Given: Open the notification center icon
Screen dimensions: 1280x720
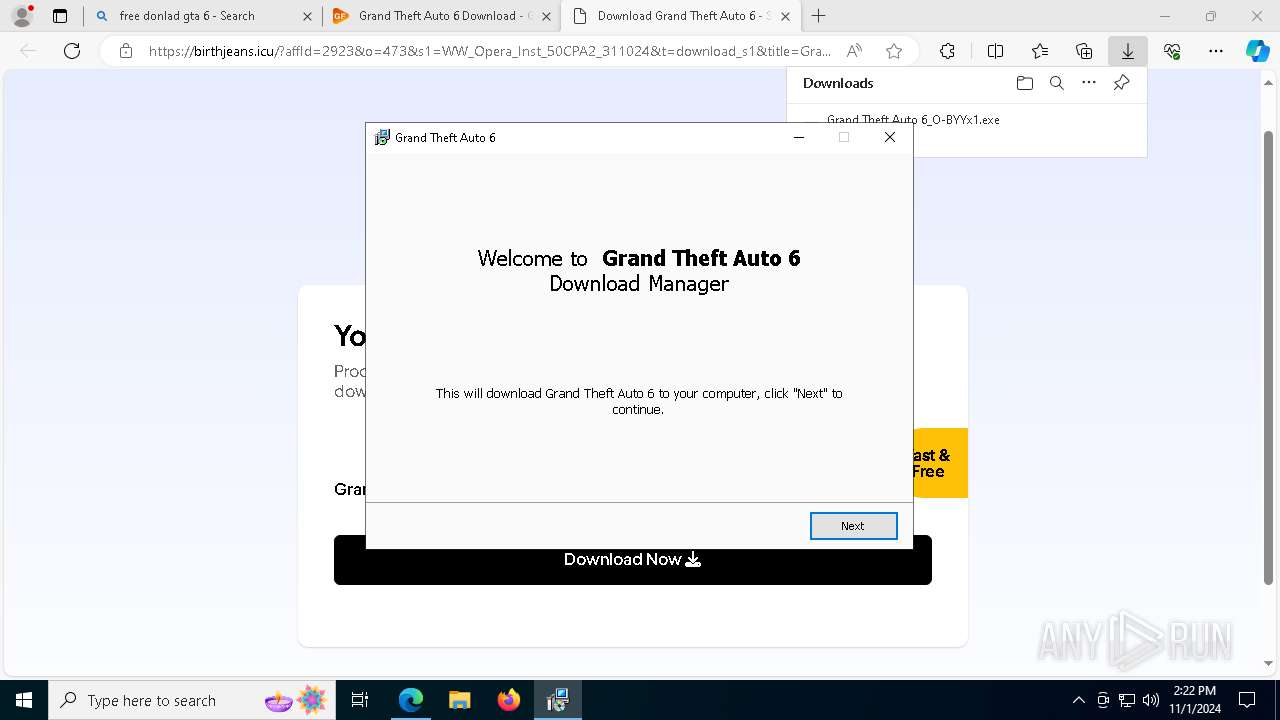Looking at the screenshot, I should 1247,700.
